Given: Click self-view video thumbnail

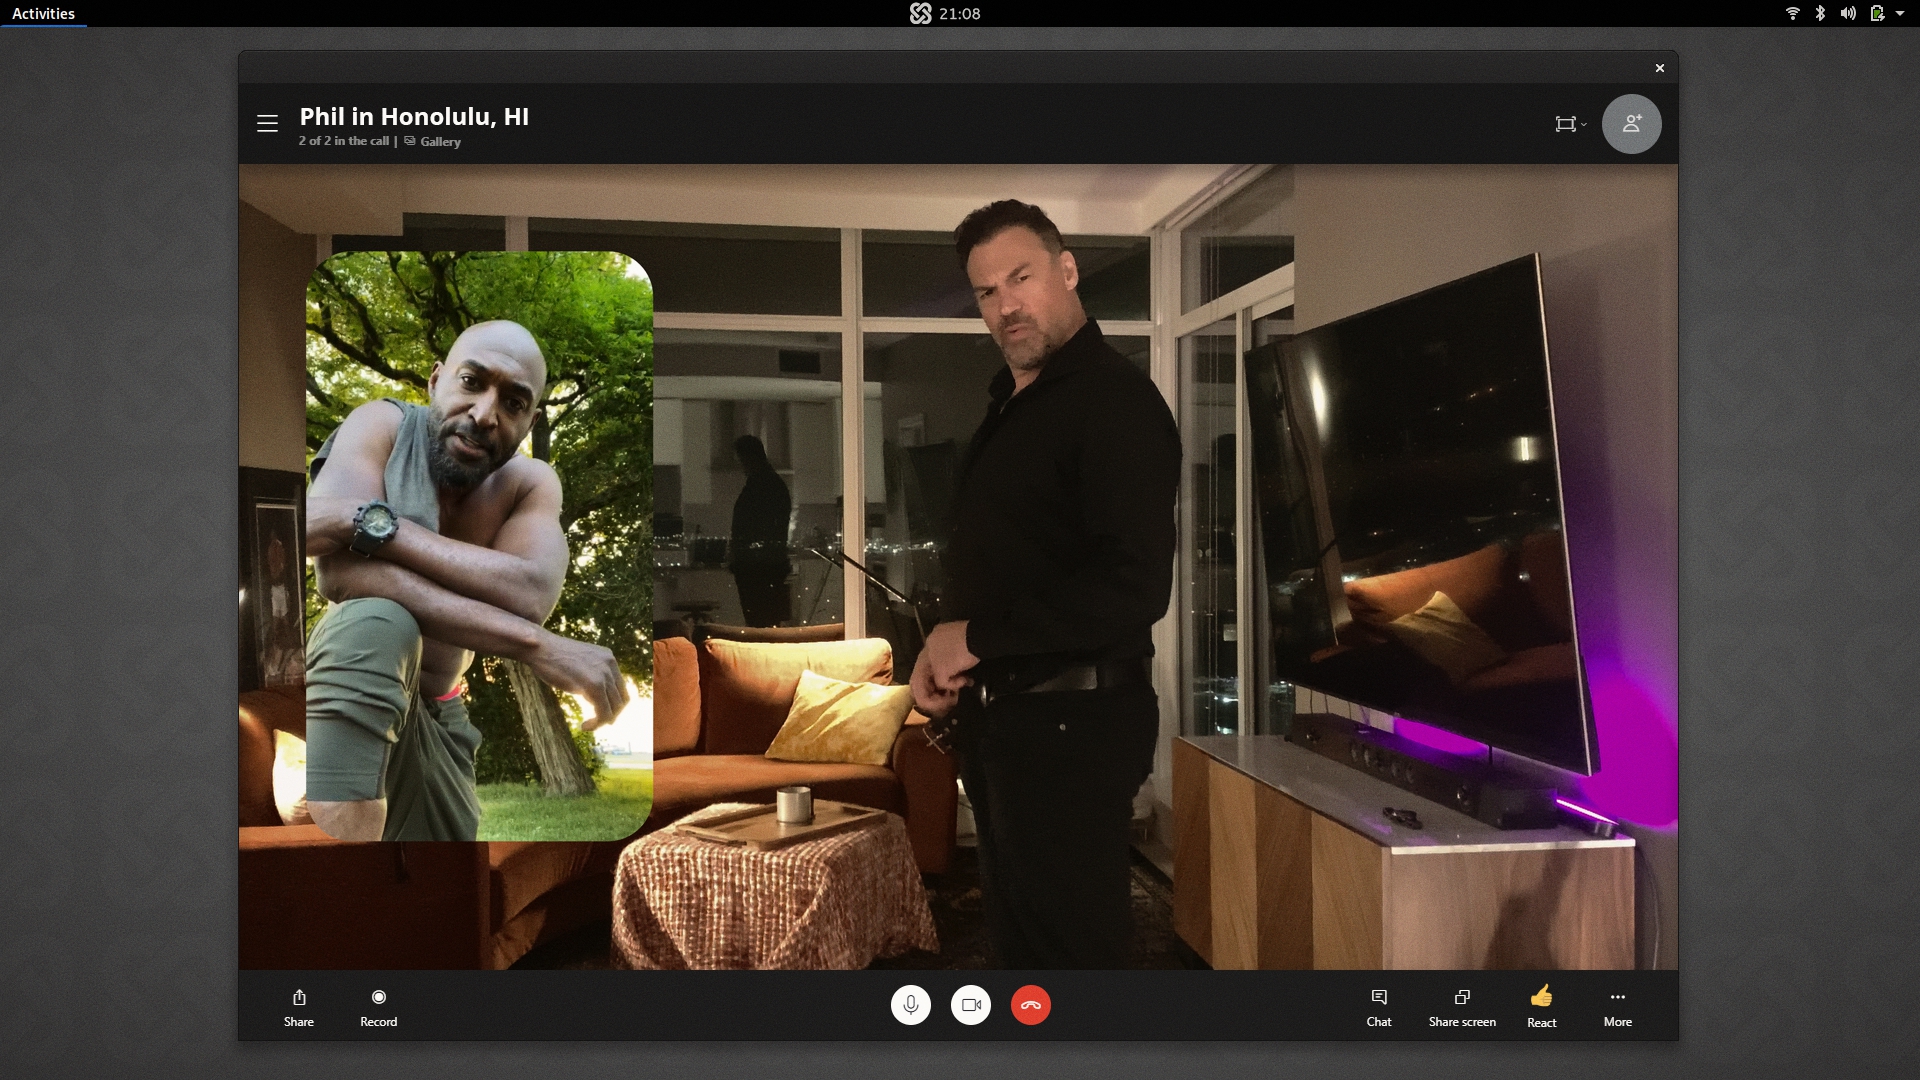Looking at the screenshot, I should [479, 546].
